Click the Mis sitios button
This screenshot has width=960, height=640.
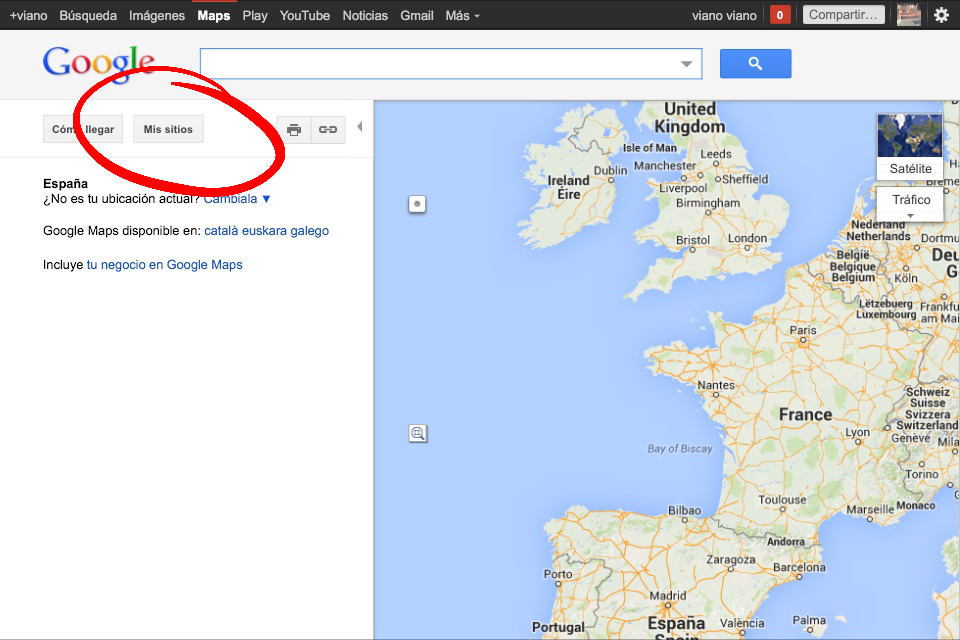(168, 129)
